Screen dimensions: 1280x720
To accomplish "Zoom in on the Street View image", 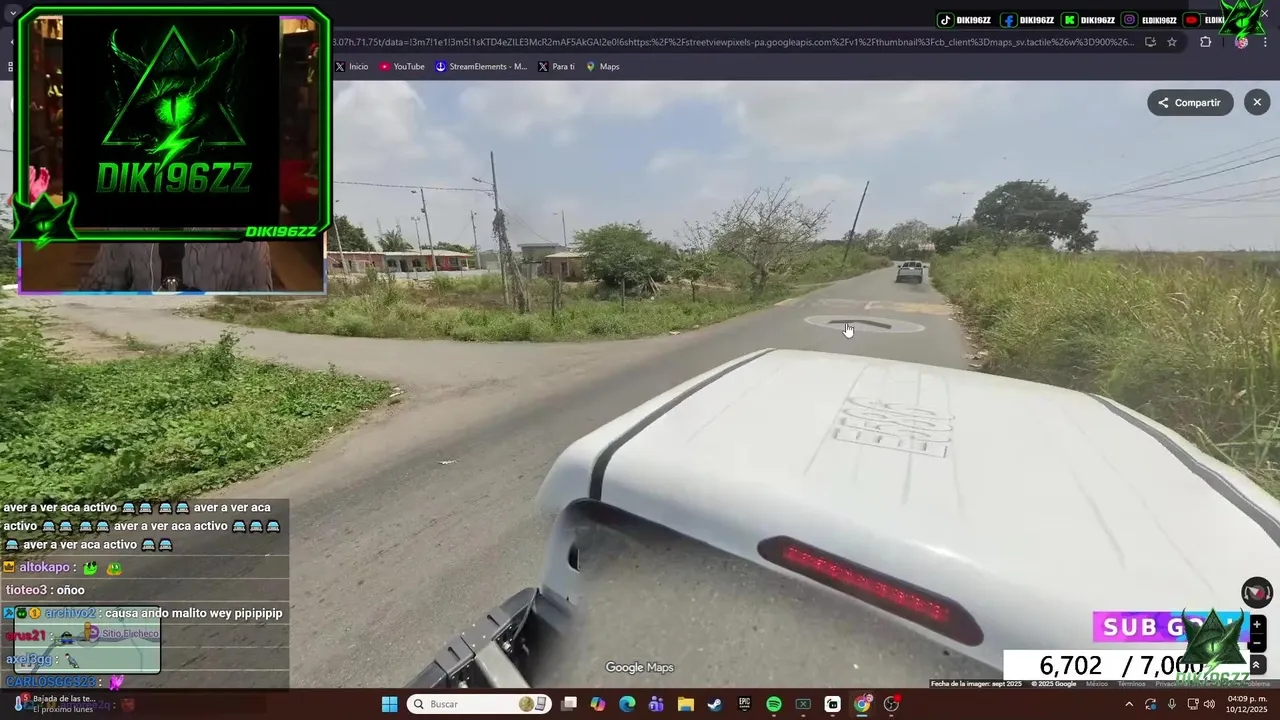I will pyautogui.click(x=1257, y=625).
